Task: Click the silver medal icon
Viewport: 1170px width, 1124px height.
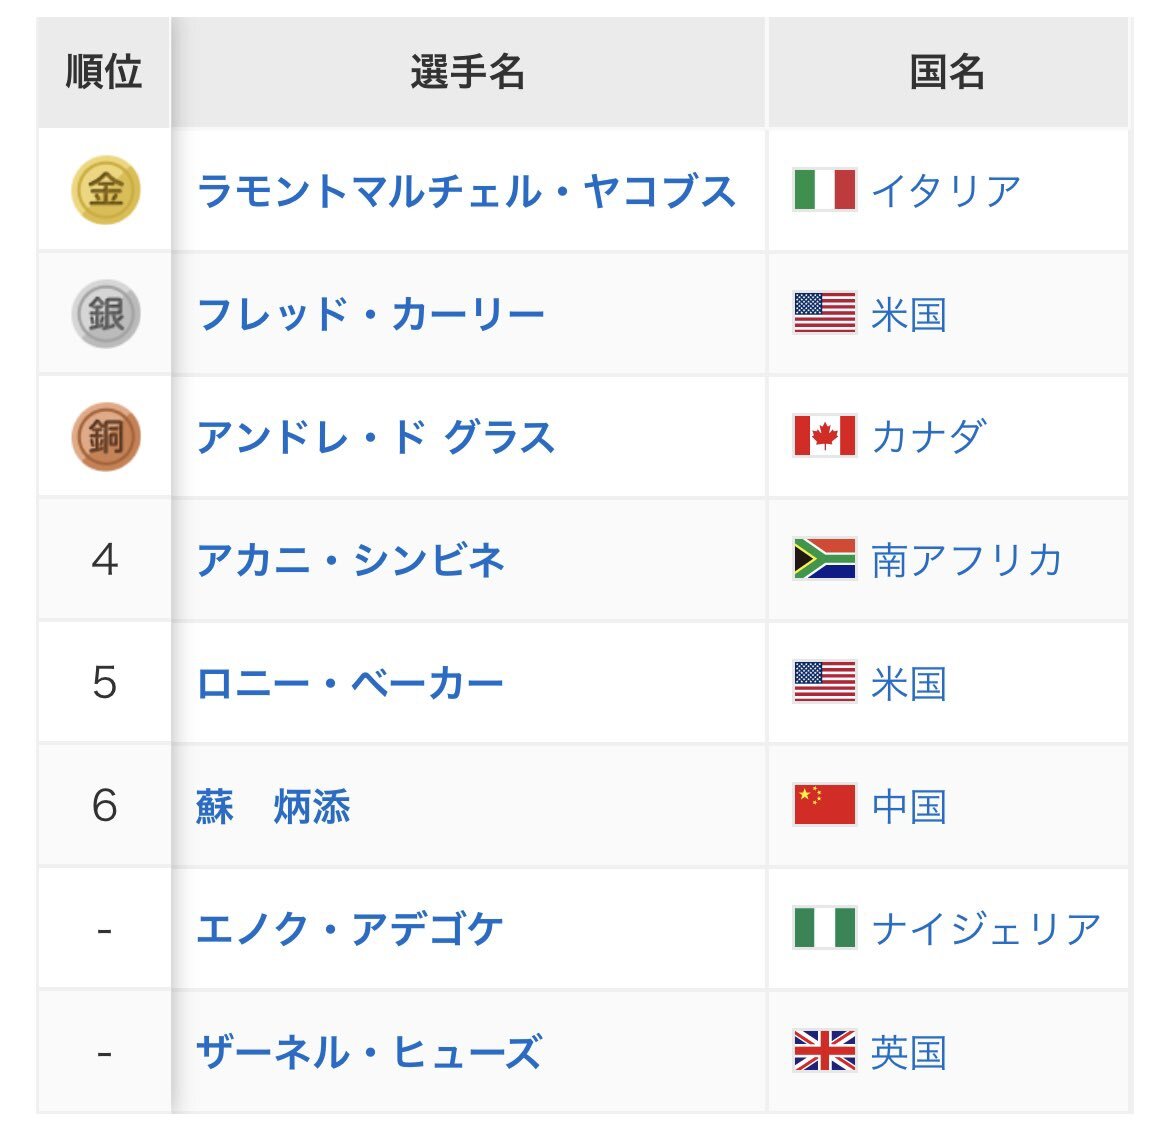Action: pyautogui.click(x=105, y=313)
